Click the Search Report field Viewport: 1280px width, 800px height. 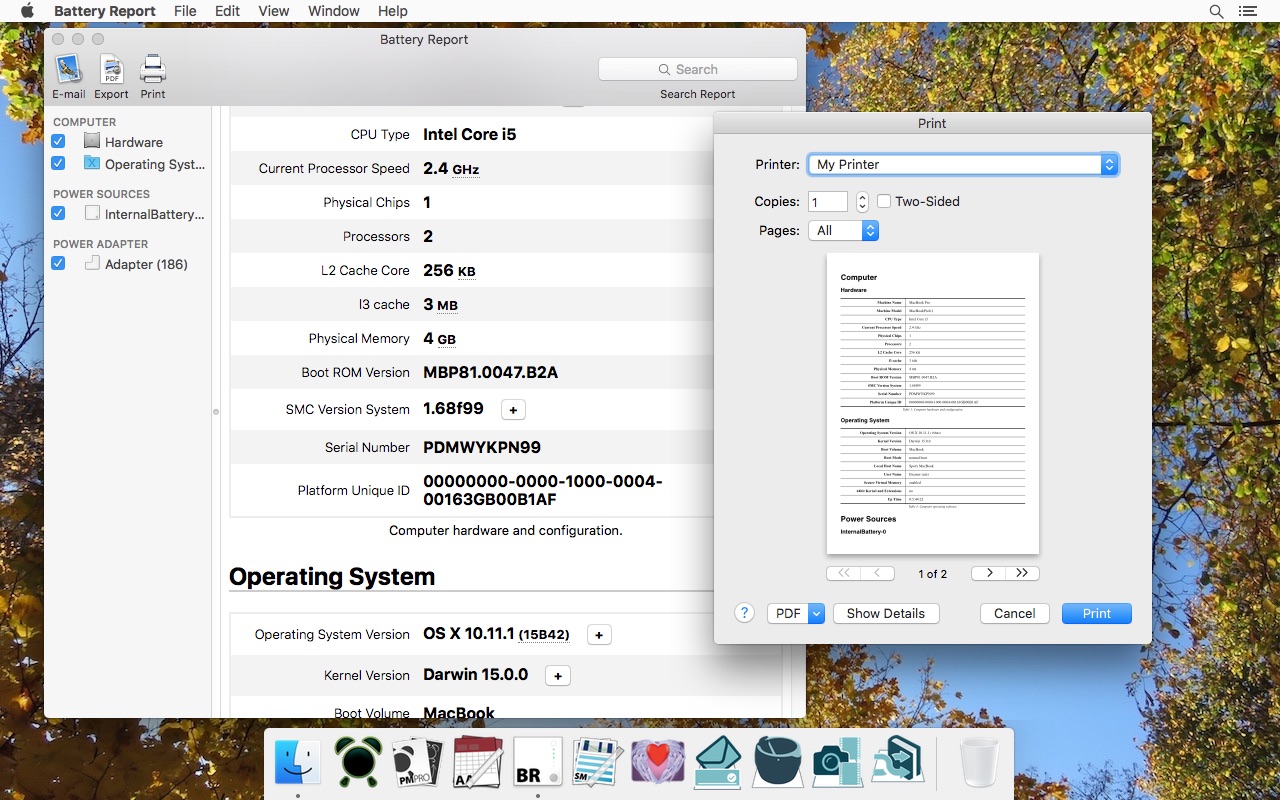698,69
